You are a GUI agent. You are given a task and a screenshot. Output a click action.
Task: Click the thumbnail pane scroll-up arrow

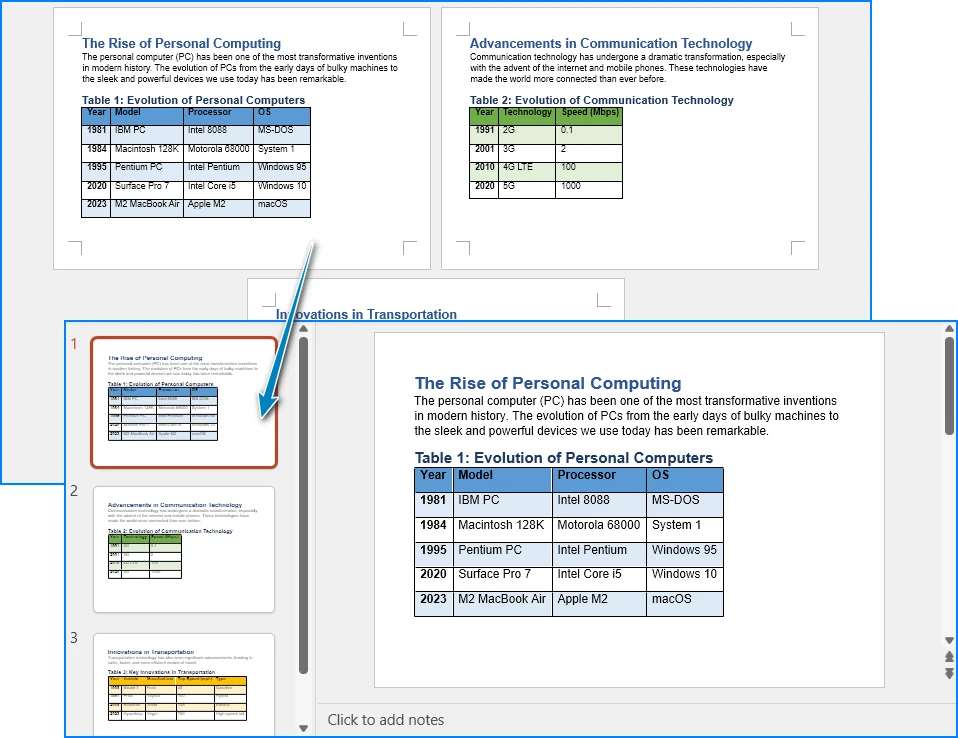tap(304, 328)
